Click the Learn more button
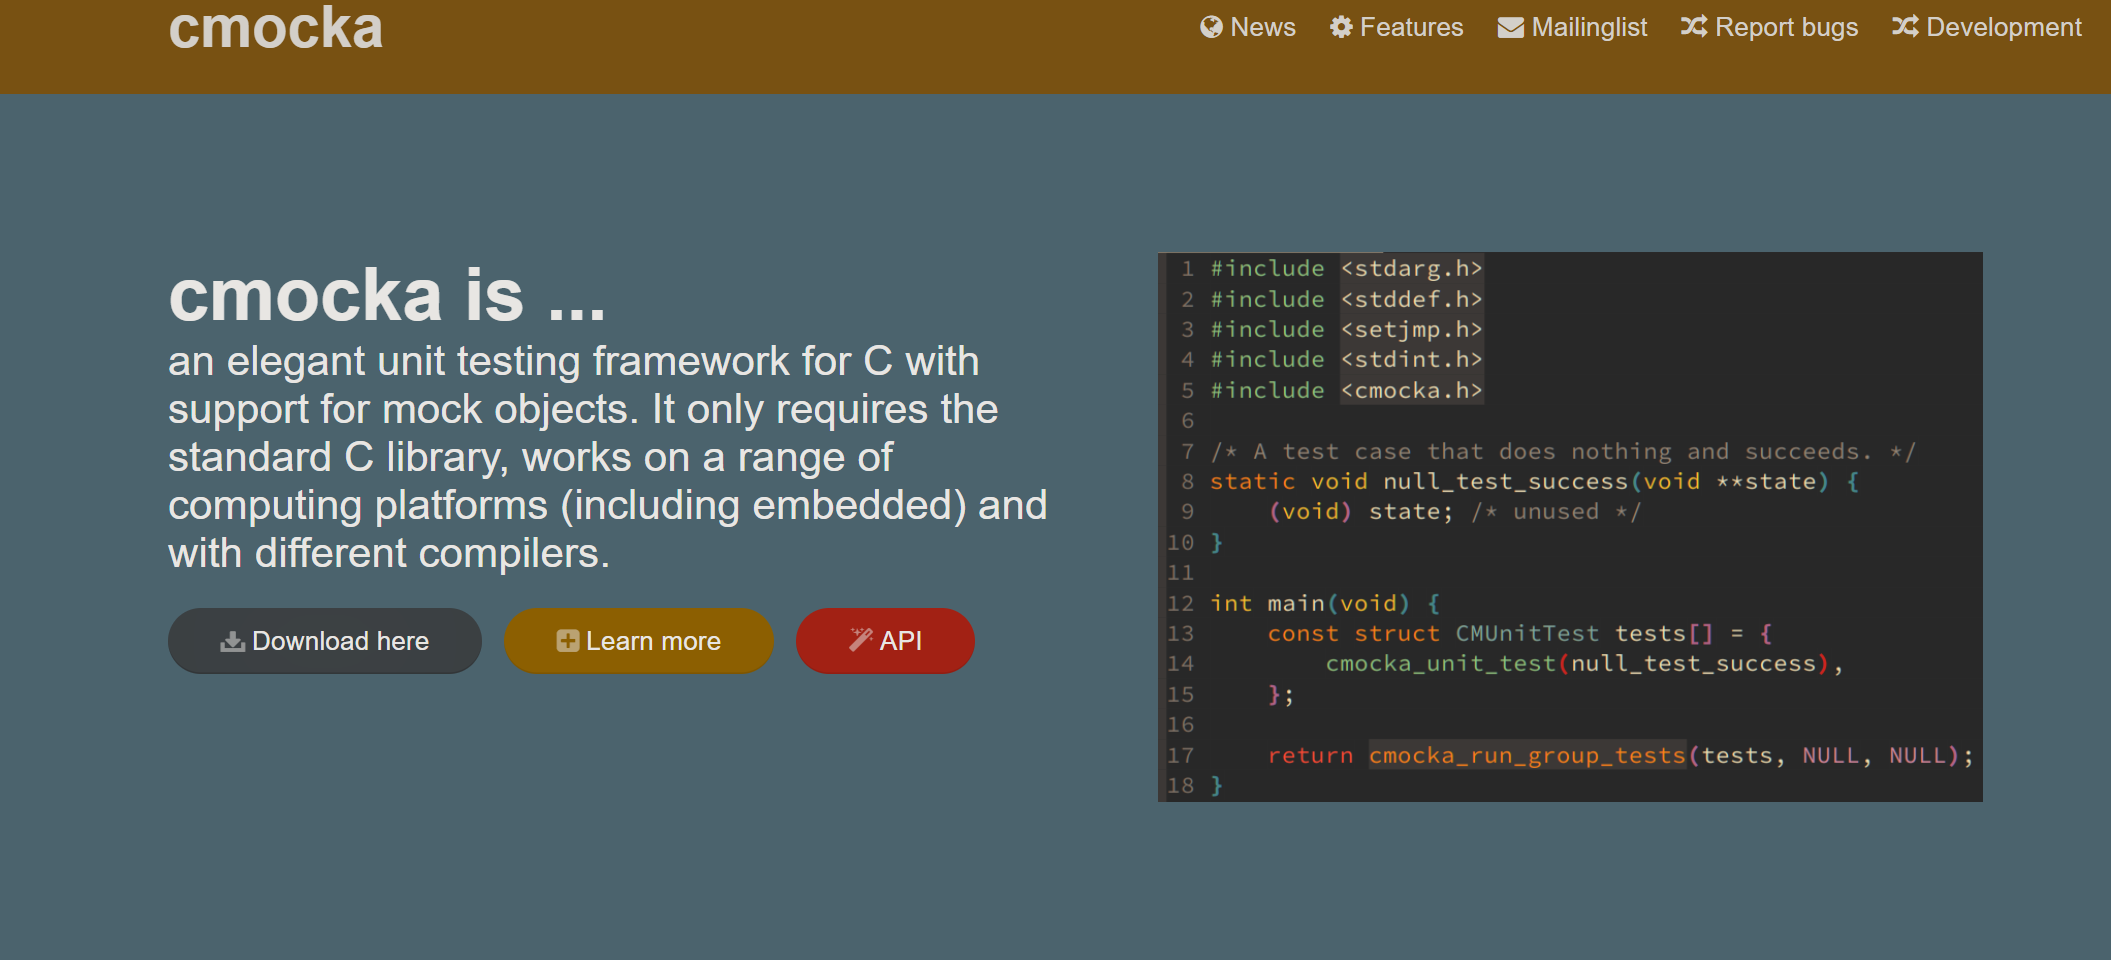This screenshot has height=960, width=2111. click(638, 641)
